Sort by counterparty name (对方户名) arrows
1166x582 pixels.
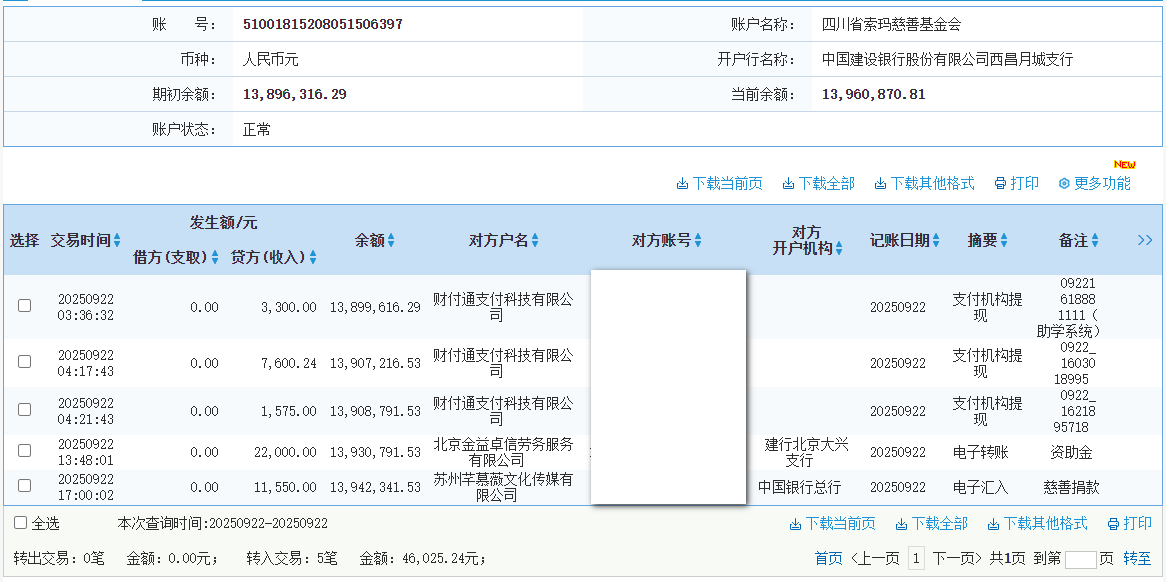pos(535,241)
